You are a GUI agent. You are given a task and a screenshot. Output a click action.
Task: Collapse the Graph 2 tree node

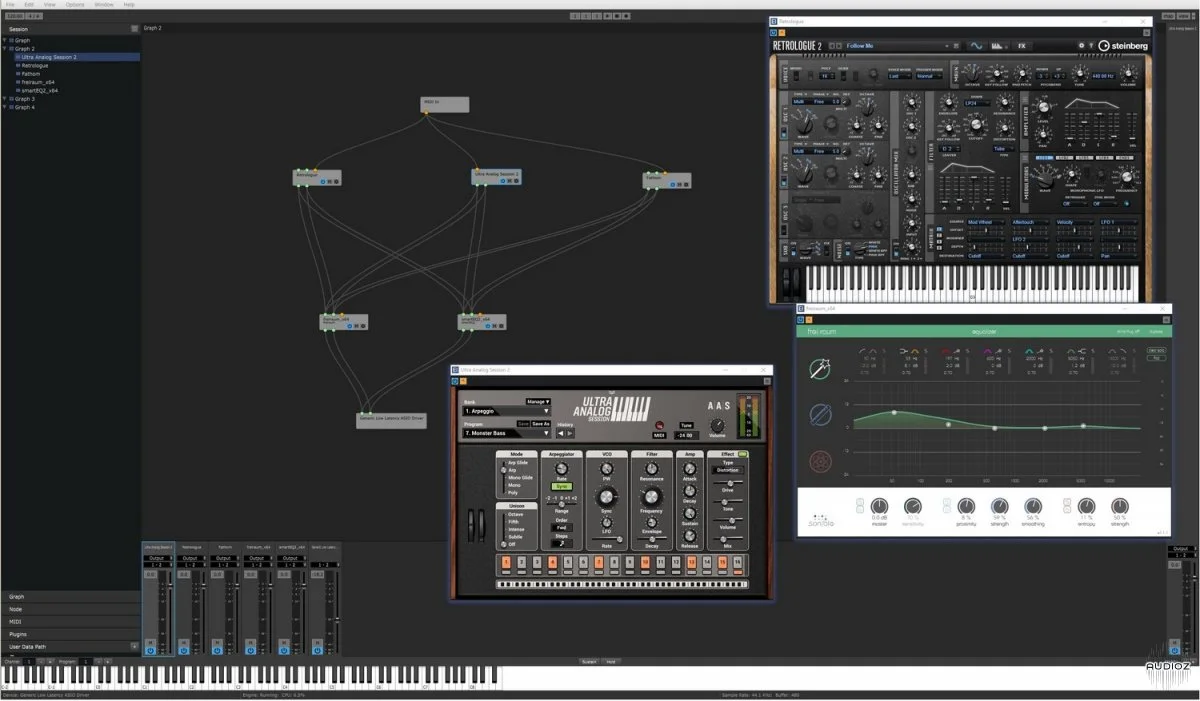click(x=4, y=48)
